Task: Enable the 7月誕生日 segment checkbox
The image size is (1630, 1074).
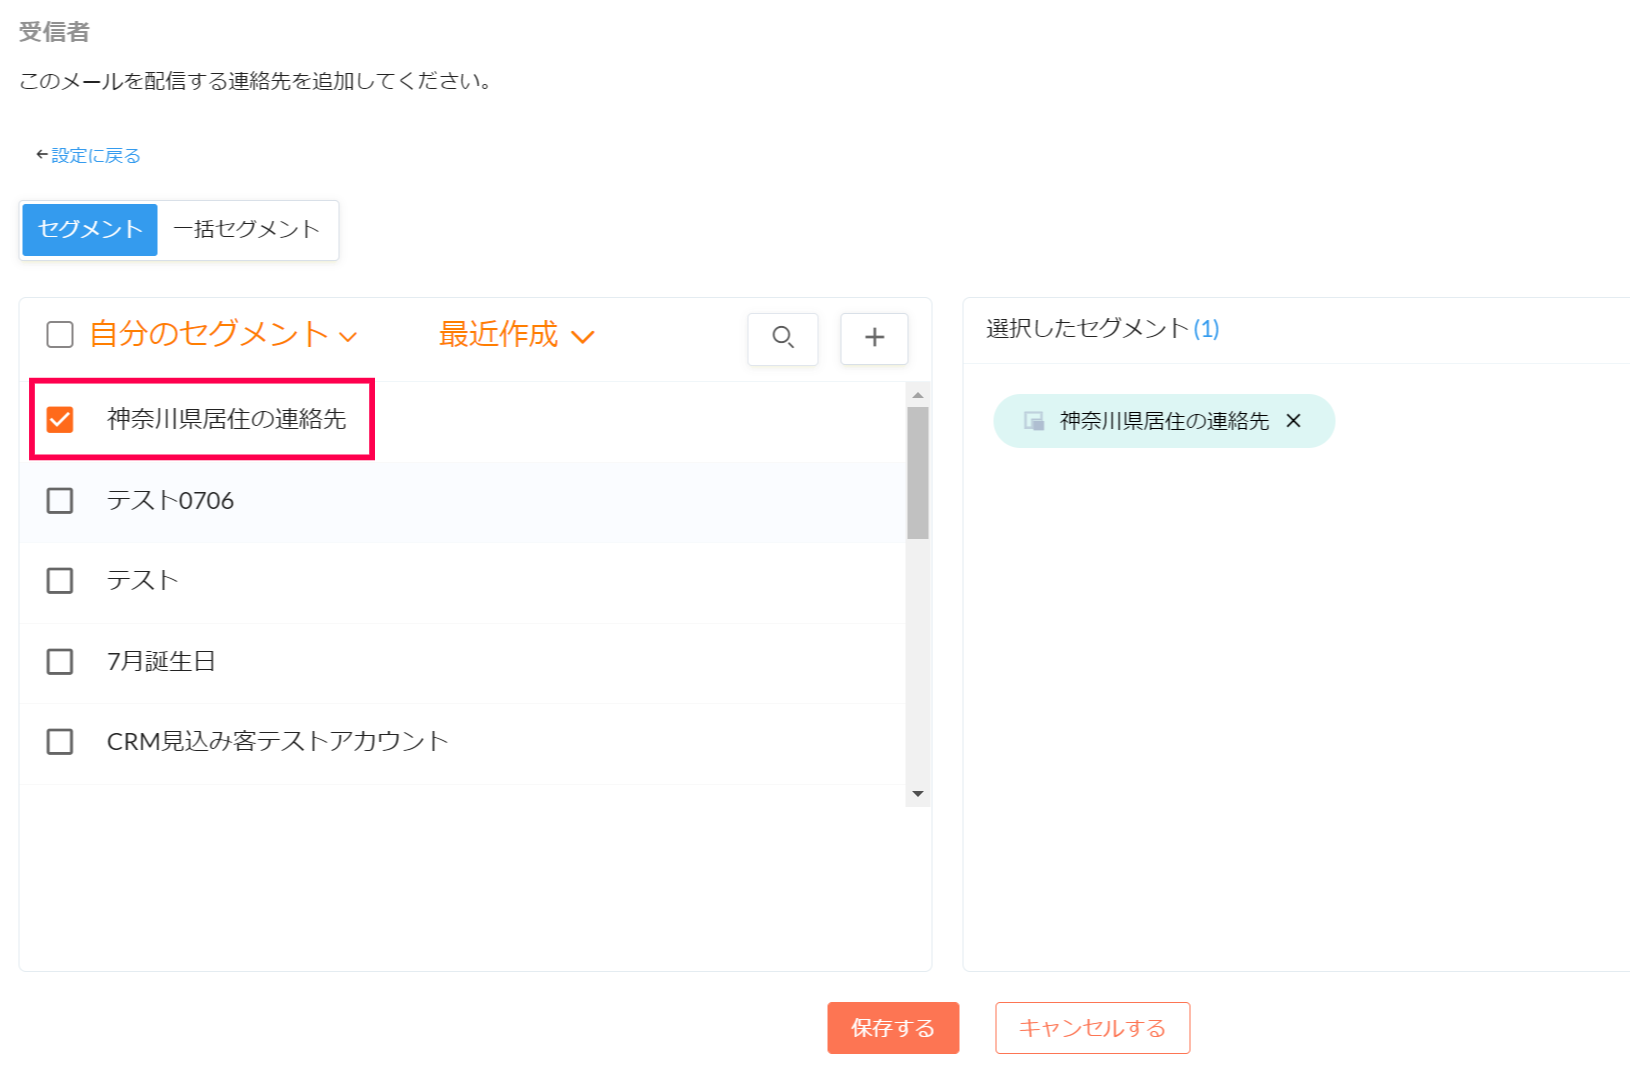Action: 60,661
